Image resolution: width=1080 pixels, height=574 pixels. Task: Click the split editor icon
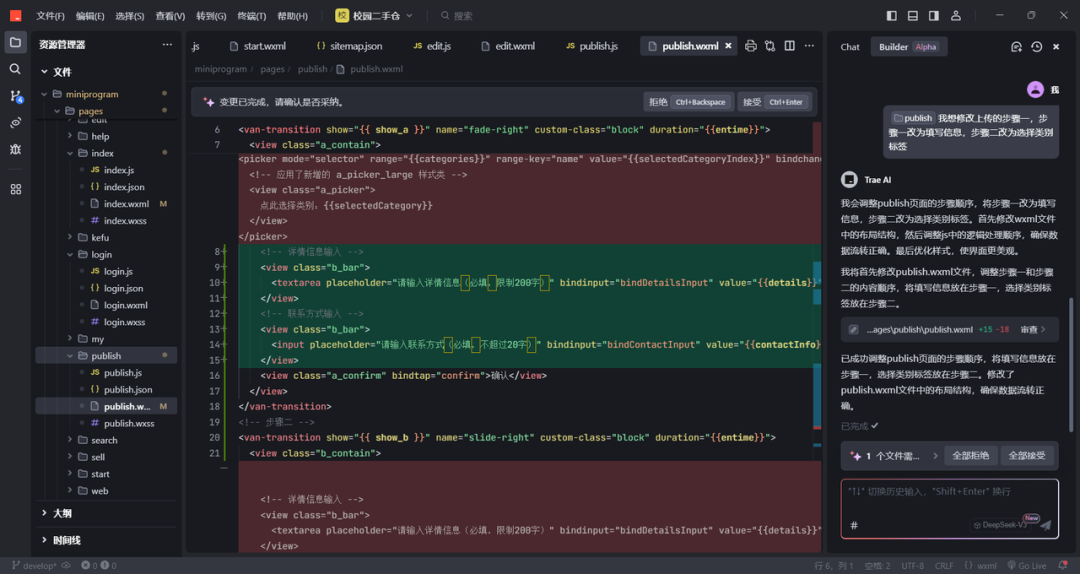click(x=789, y=46)
